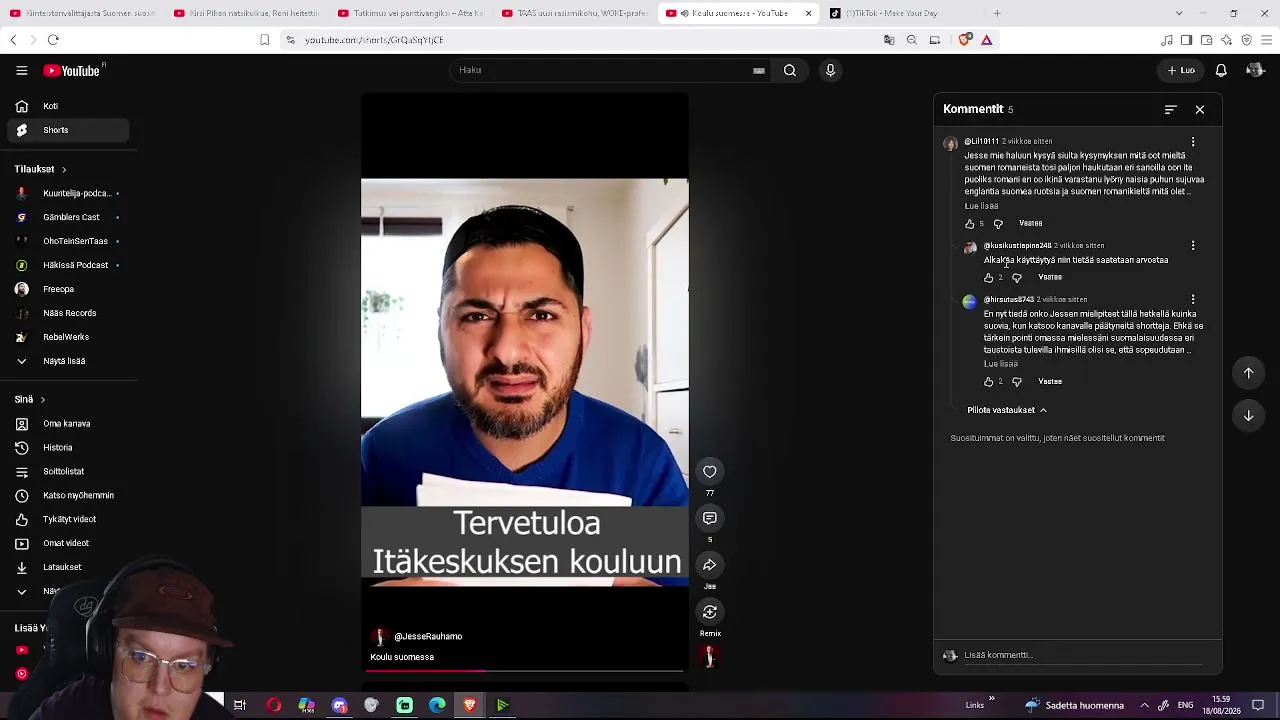Open Oma kanava
The image size is (1280, 720).
[68, 424]
